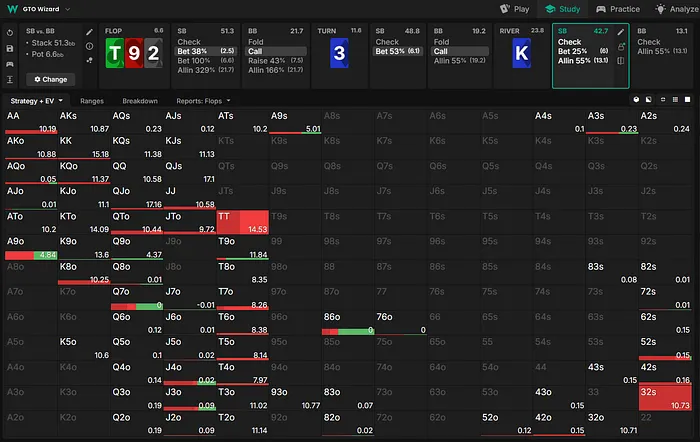The image size is (700, 442).
Task: Select the TT hand cell in the matrix
Action: pos(242,222)
